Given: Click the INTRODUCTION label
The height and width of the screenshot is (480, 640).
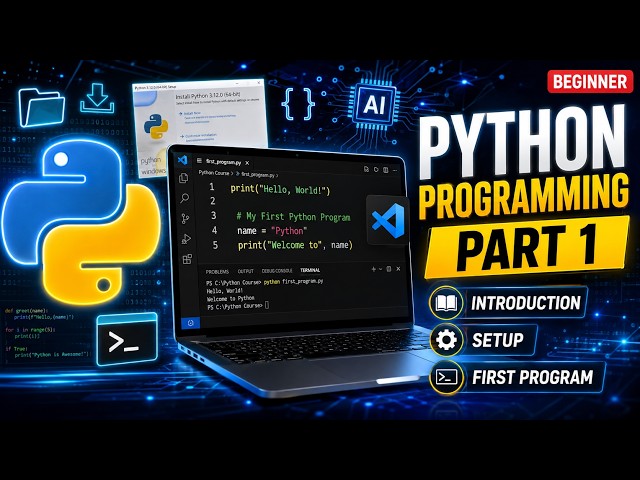Looking at the screenshot, I should (526, 303).
